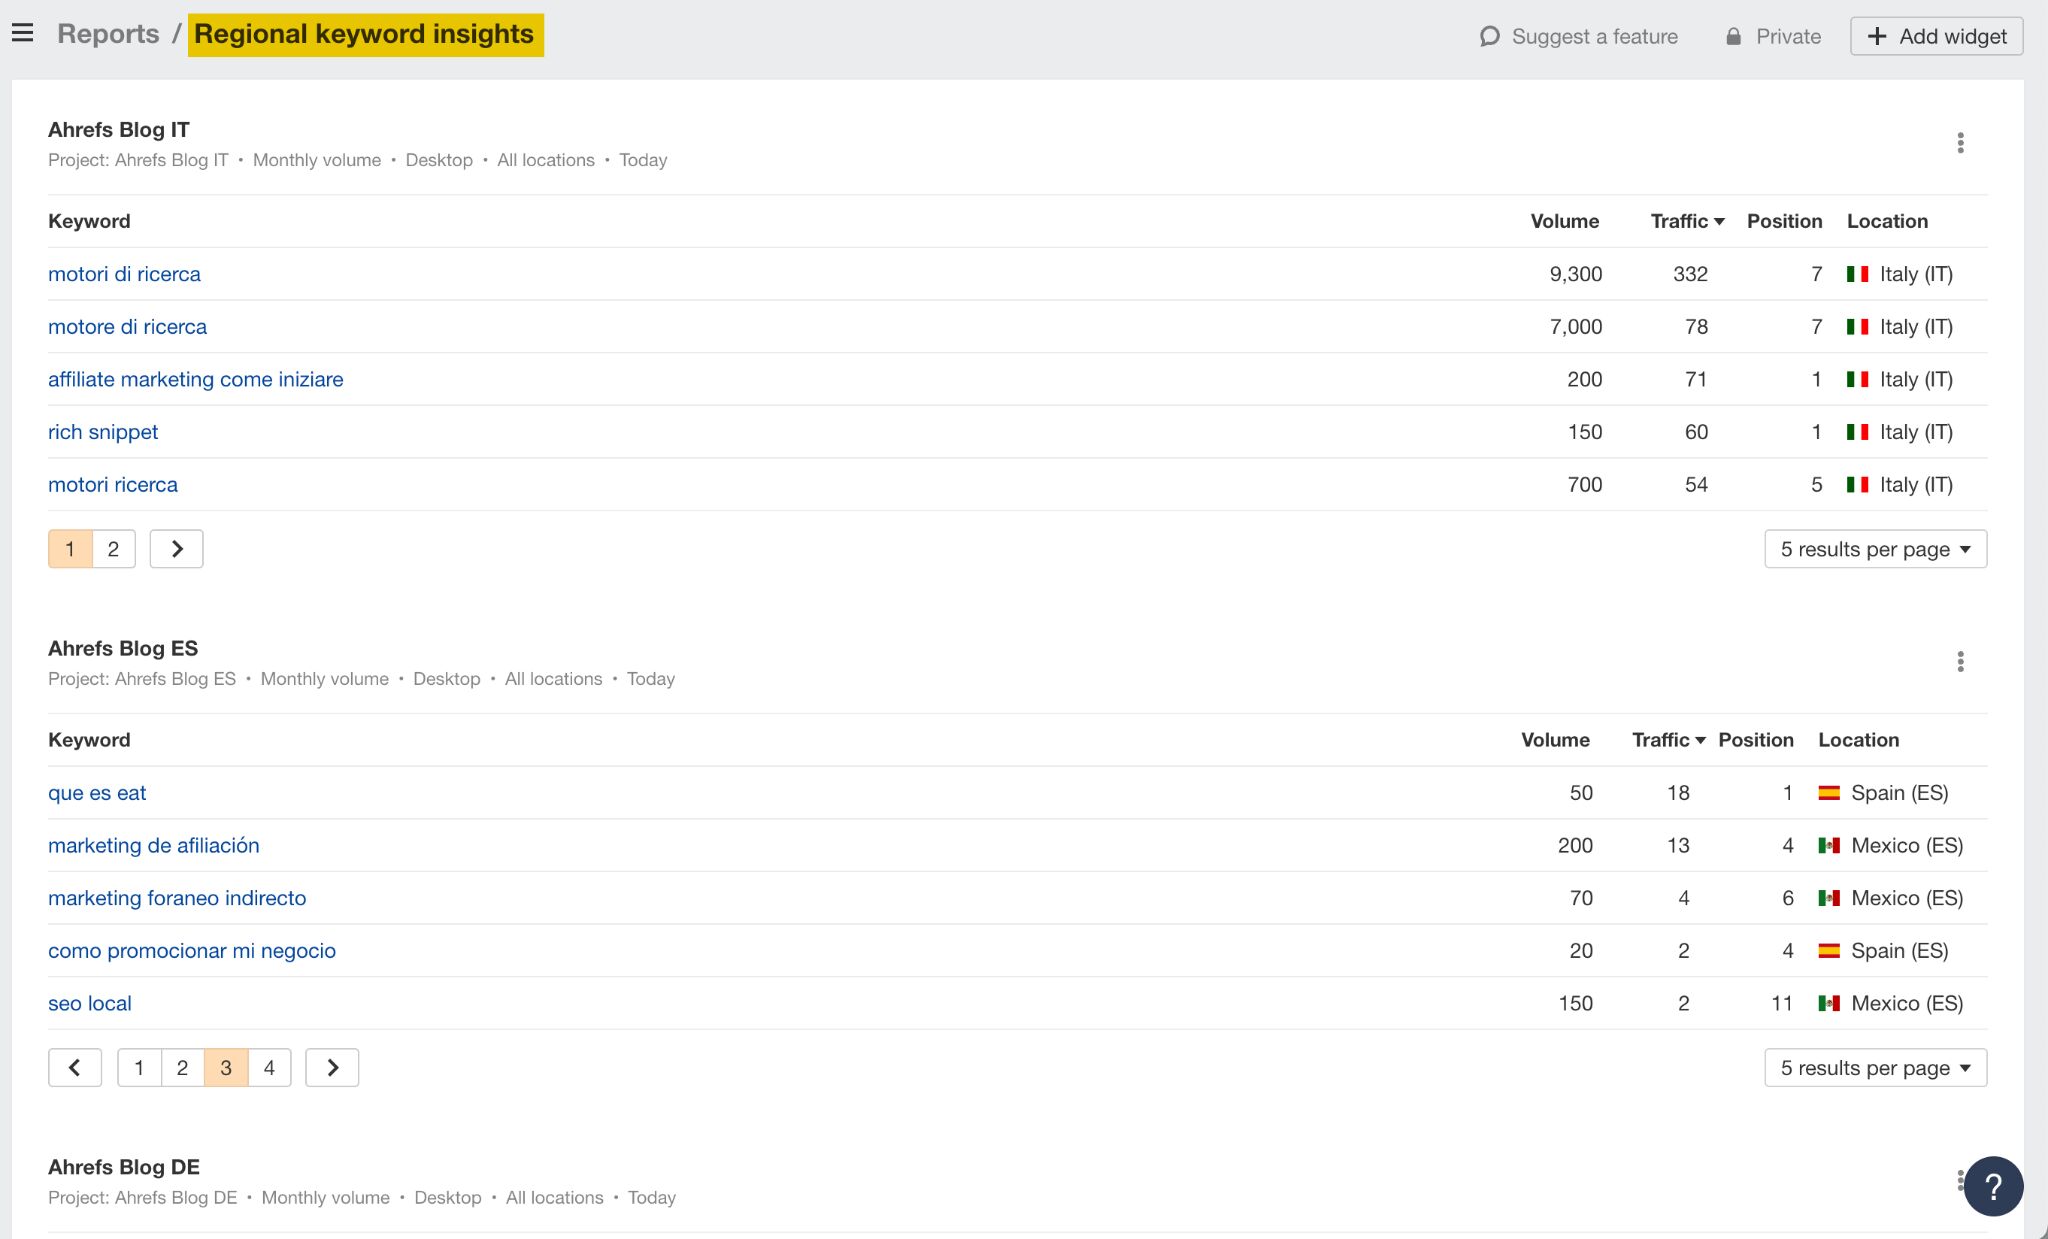
Task: Select page 2 in Blog IT pagination
Action: click(x=113, y=549)
